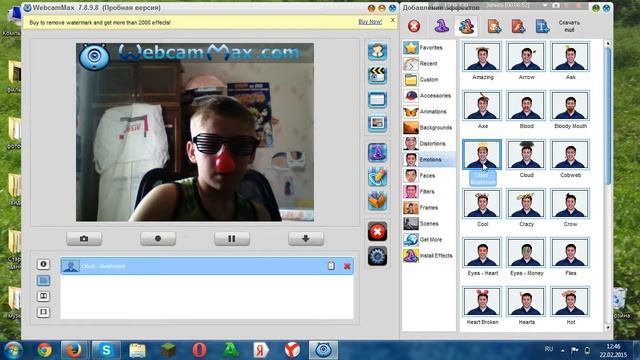Click the red X remove-effects icon

point(377,232)
